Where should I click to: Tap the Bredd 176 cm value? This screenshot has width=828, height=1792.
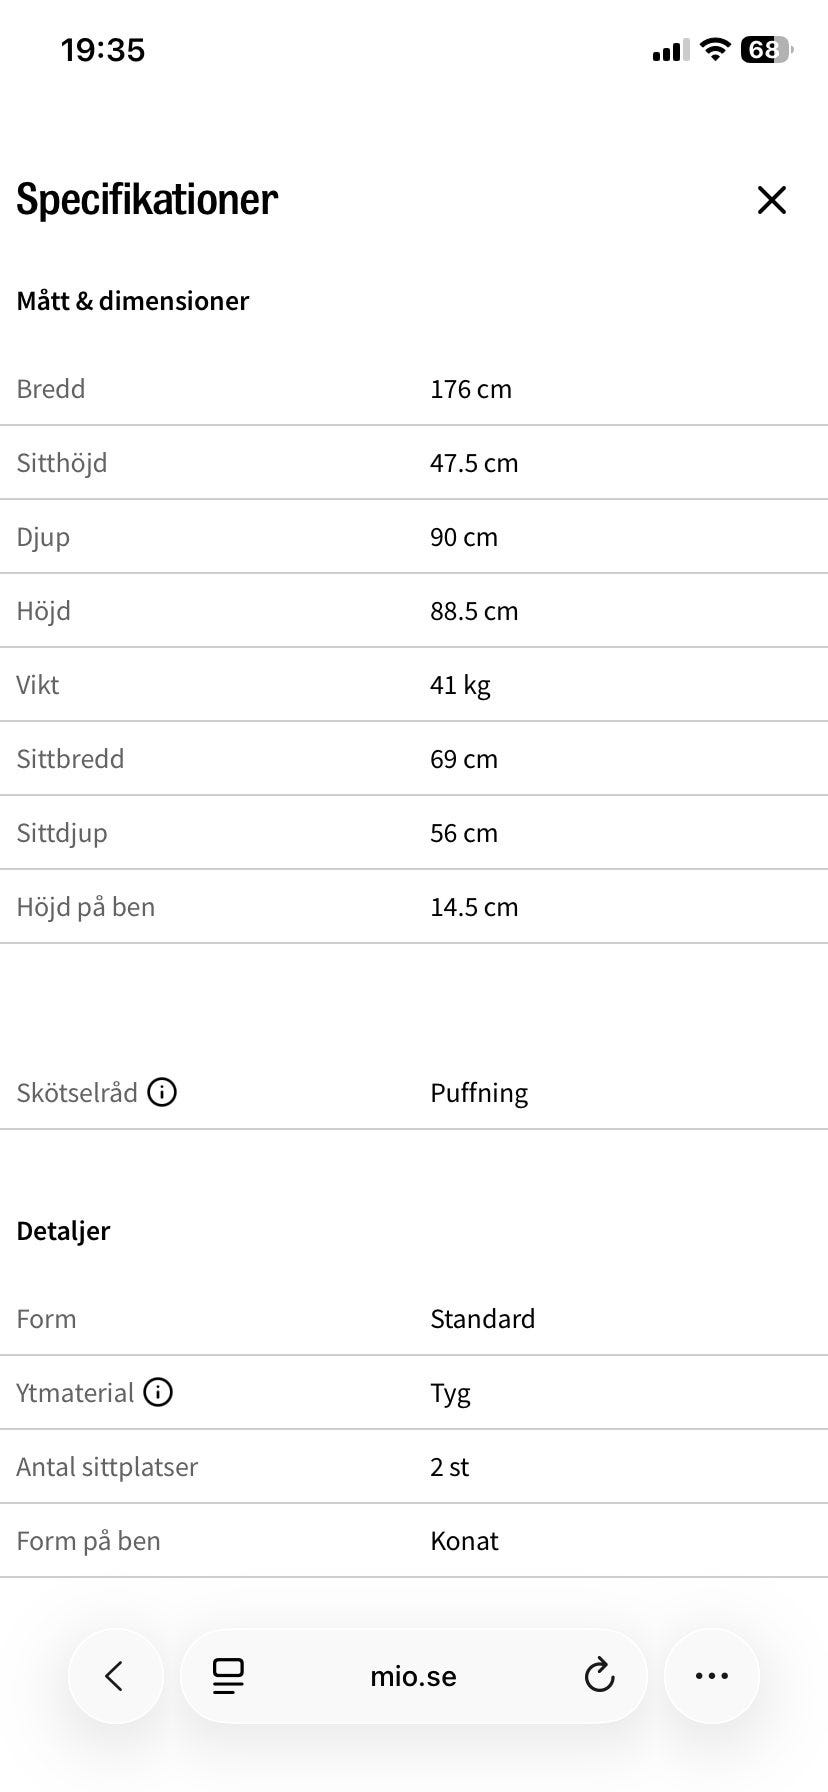[x=470, y=388]
